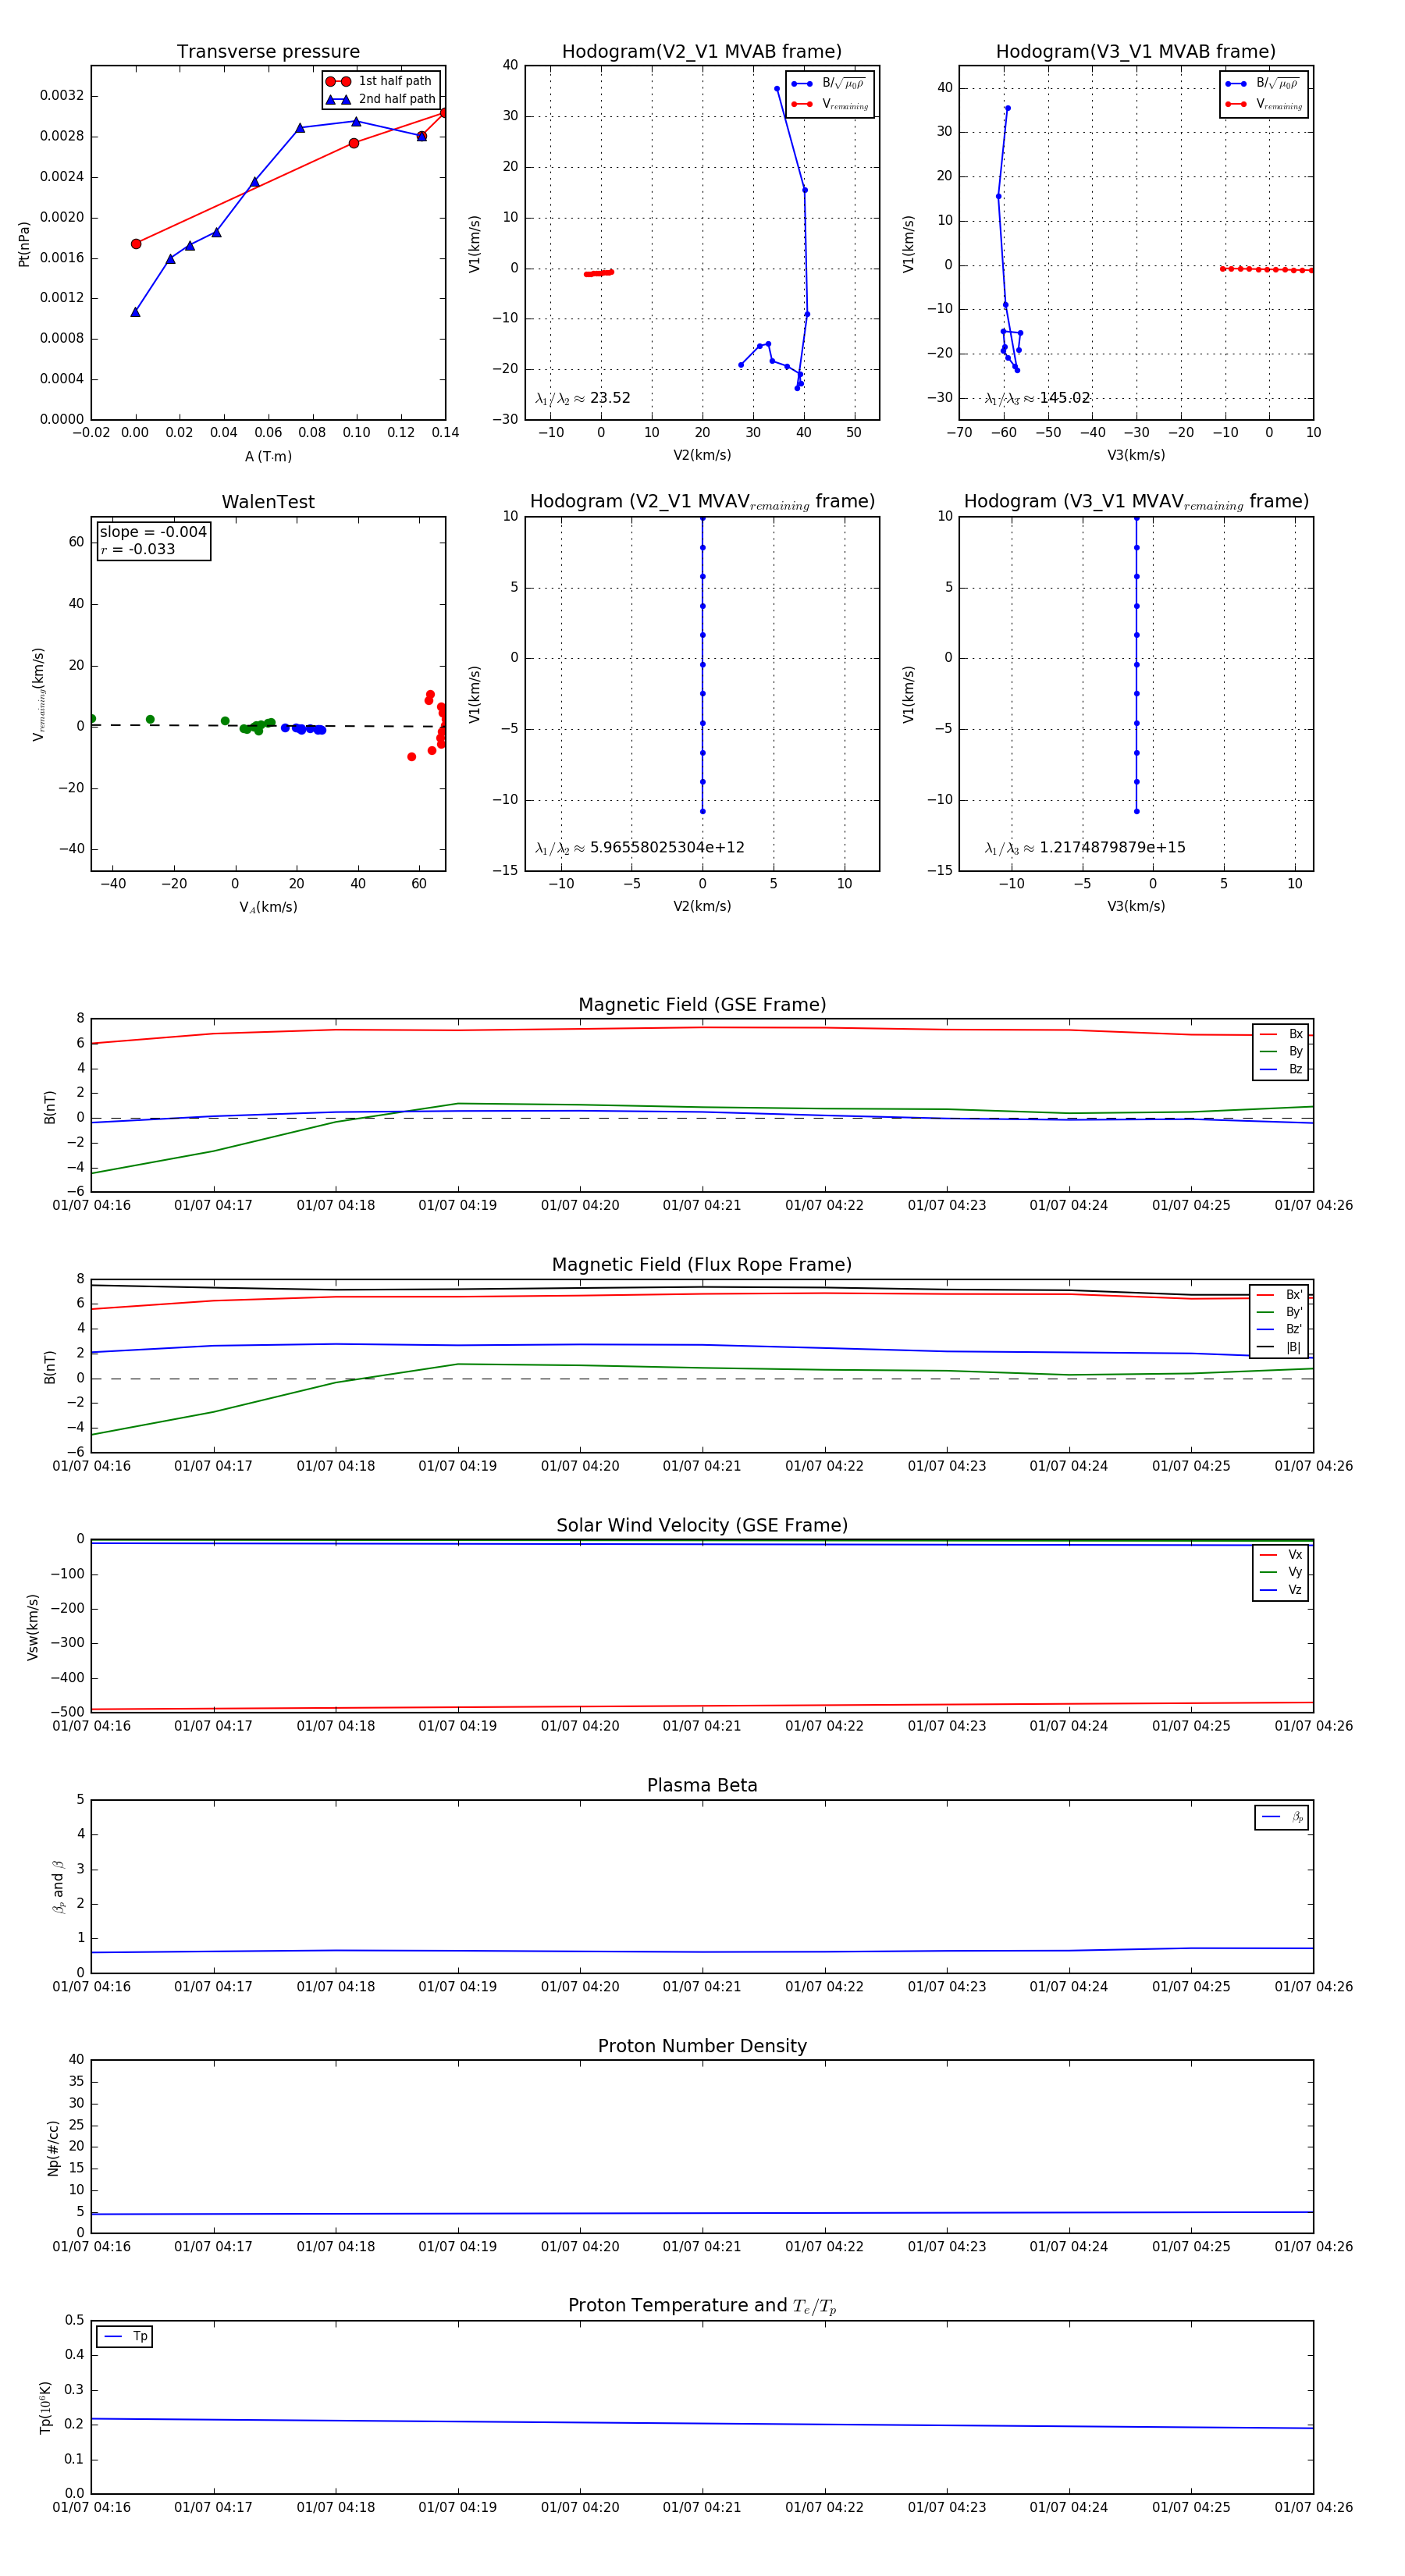Click 'Bz' legend entry in GSE field plot

(1281, 1069)
